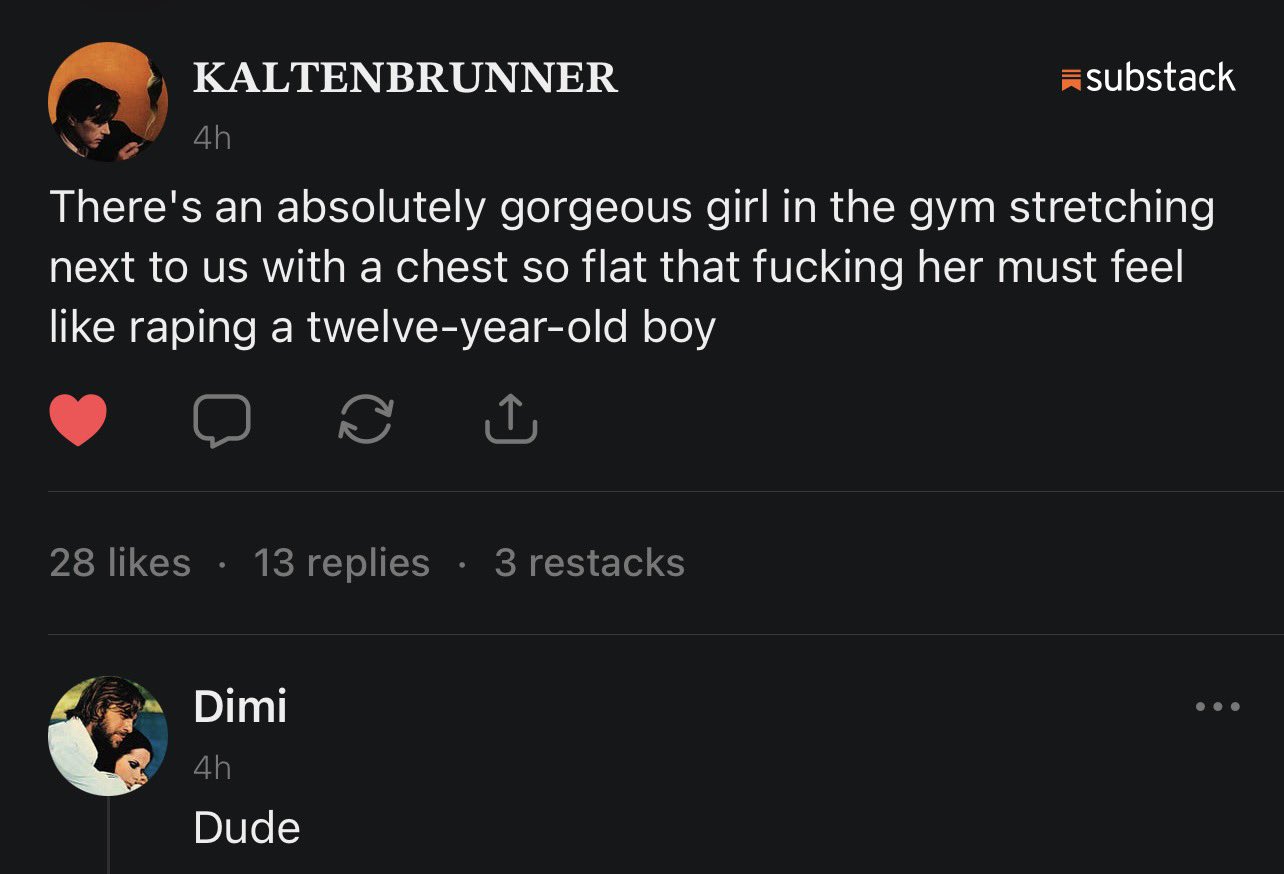Screen dimensions: 1284x874
Task: View the 3 restacks
Action: 589,563
